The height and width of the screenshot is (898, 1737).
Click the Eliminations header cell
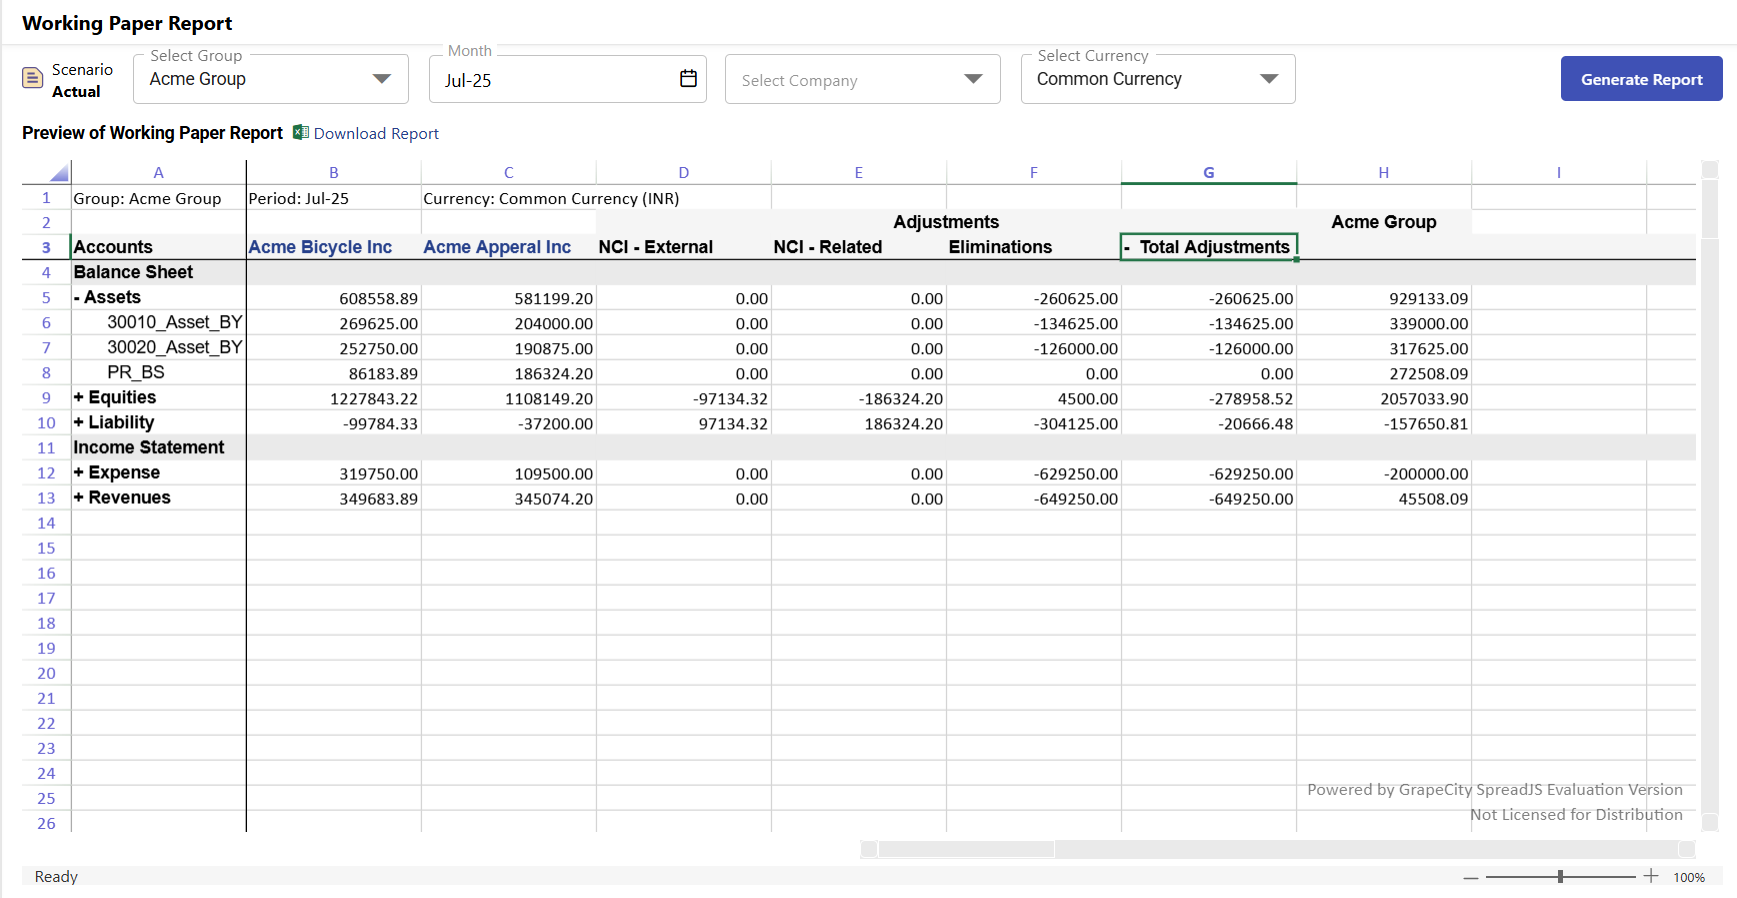point(1034,247)
